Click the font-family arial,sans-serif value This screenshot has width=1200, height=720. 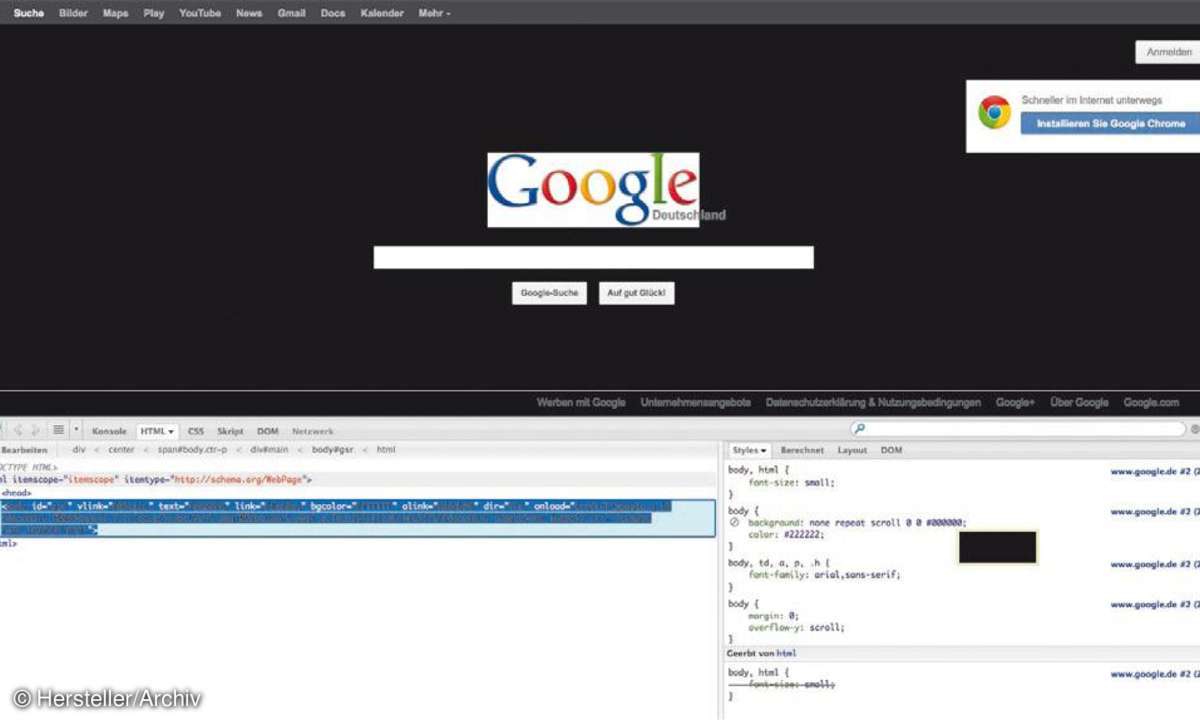(854, 575)
